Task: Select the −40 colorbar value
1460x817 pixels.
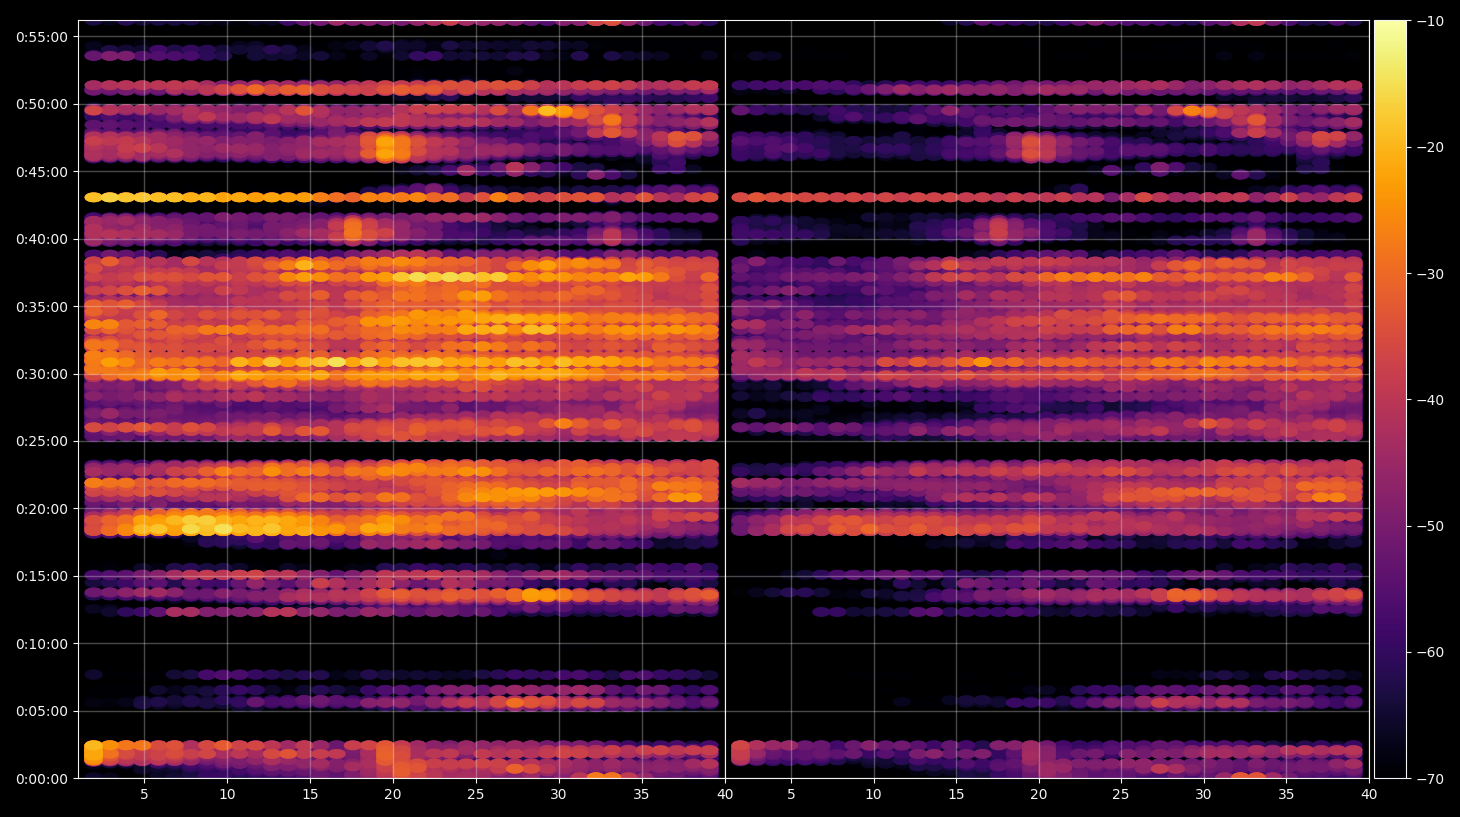Action: 1430,400
